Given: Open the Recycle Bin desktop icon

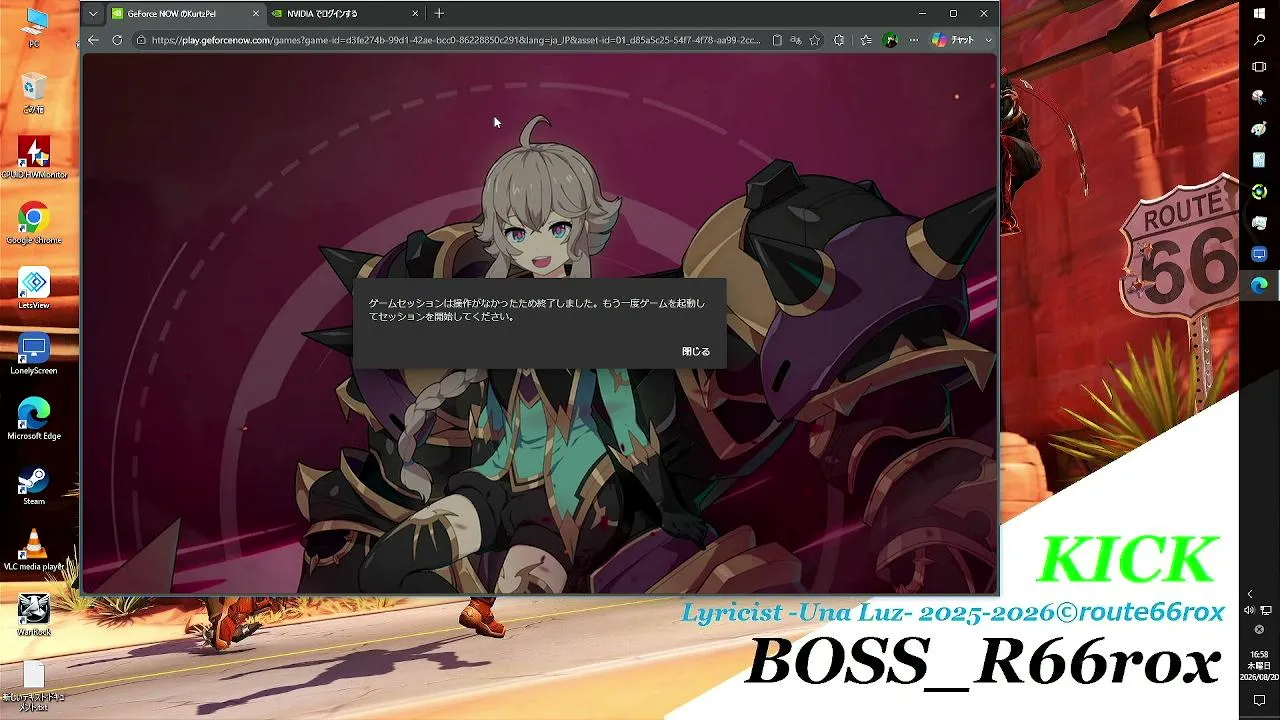Looking at the screenshot, I should click(x=34, y=92).
